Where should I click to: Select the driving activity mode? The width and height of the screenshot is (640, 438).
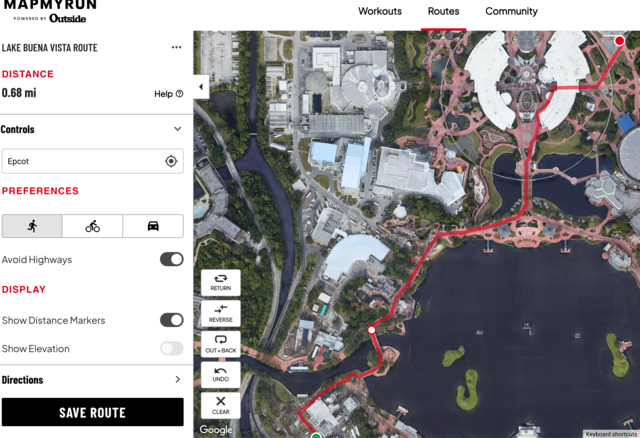(x=153, y=226)
